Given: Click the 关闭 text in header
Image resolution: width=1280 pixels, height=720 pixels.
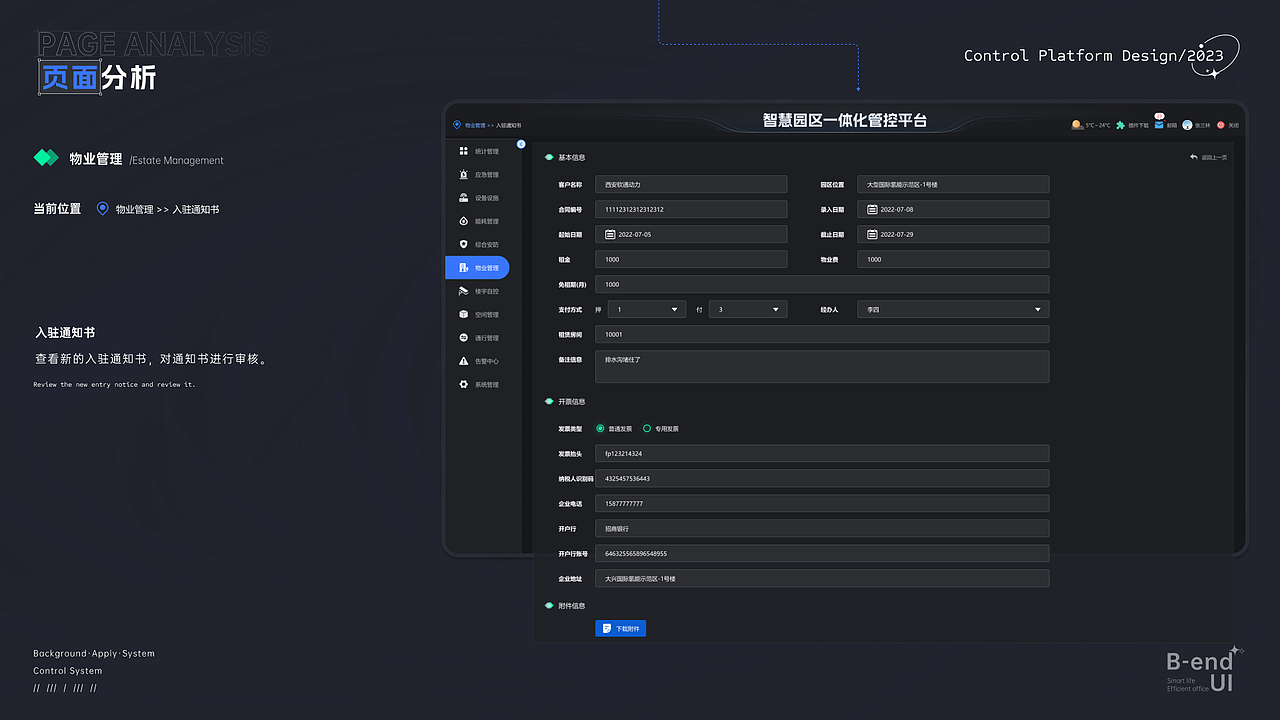Looking at the screenshot, I should pyautogui.click(x=1233, y=125).
